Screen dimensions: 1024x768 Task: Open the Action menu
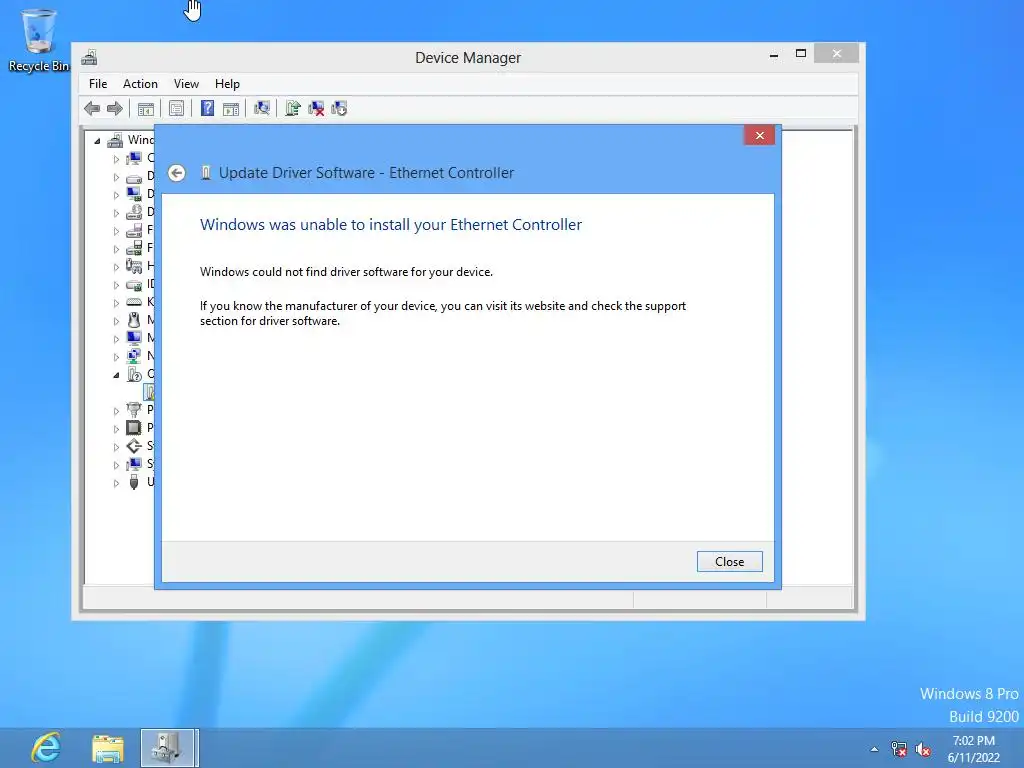[x=140, y=84]
